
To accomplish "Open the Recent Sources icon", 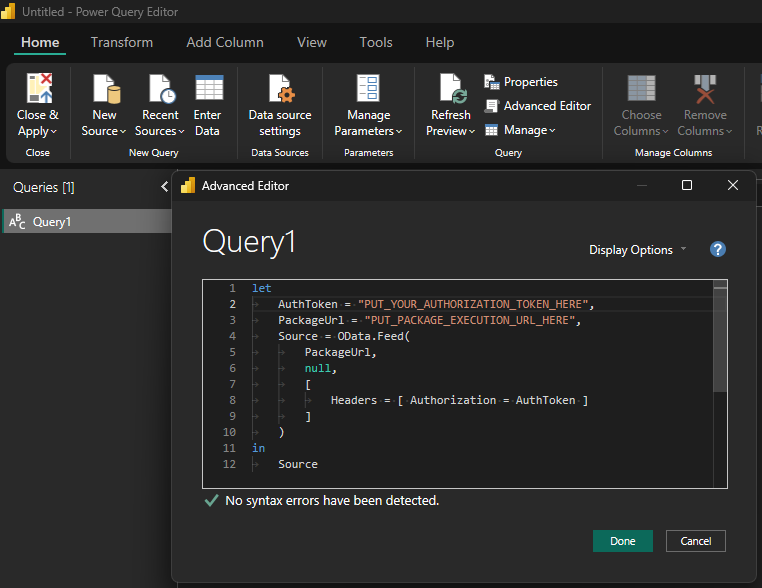I will 161,89.
